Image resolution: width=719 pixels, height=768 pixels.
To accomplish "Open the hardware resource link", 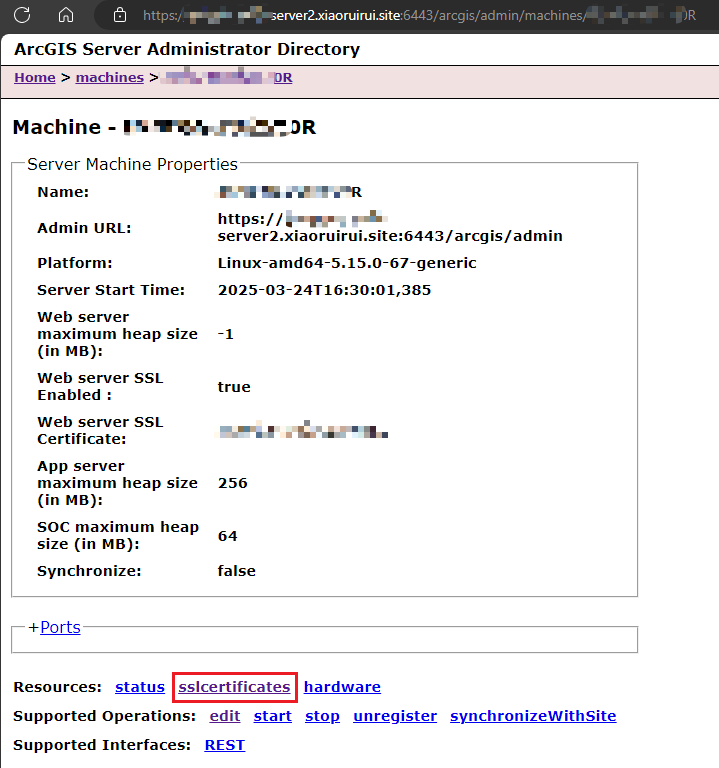I will [x=342, y=687].
